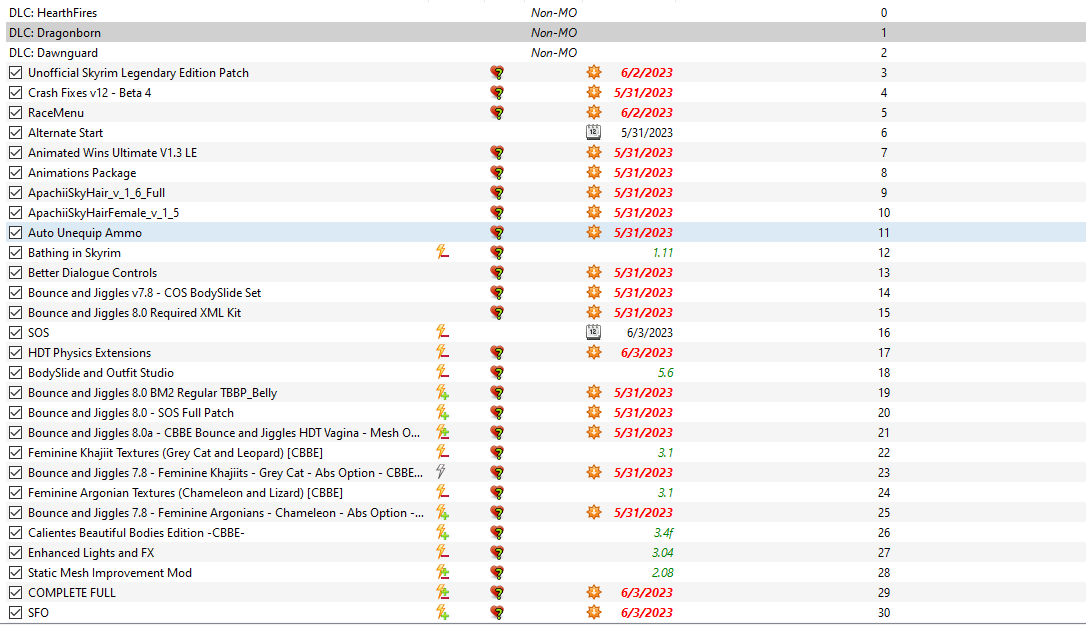Click the Nexus category icon for Unofficial Skyrim Legendary Edition Patch
Image resolution: width=1086 pixels, height=625 pixels.
tap(594, 72)
